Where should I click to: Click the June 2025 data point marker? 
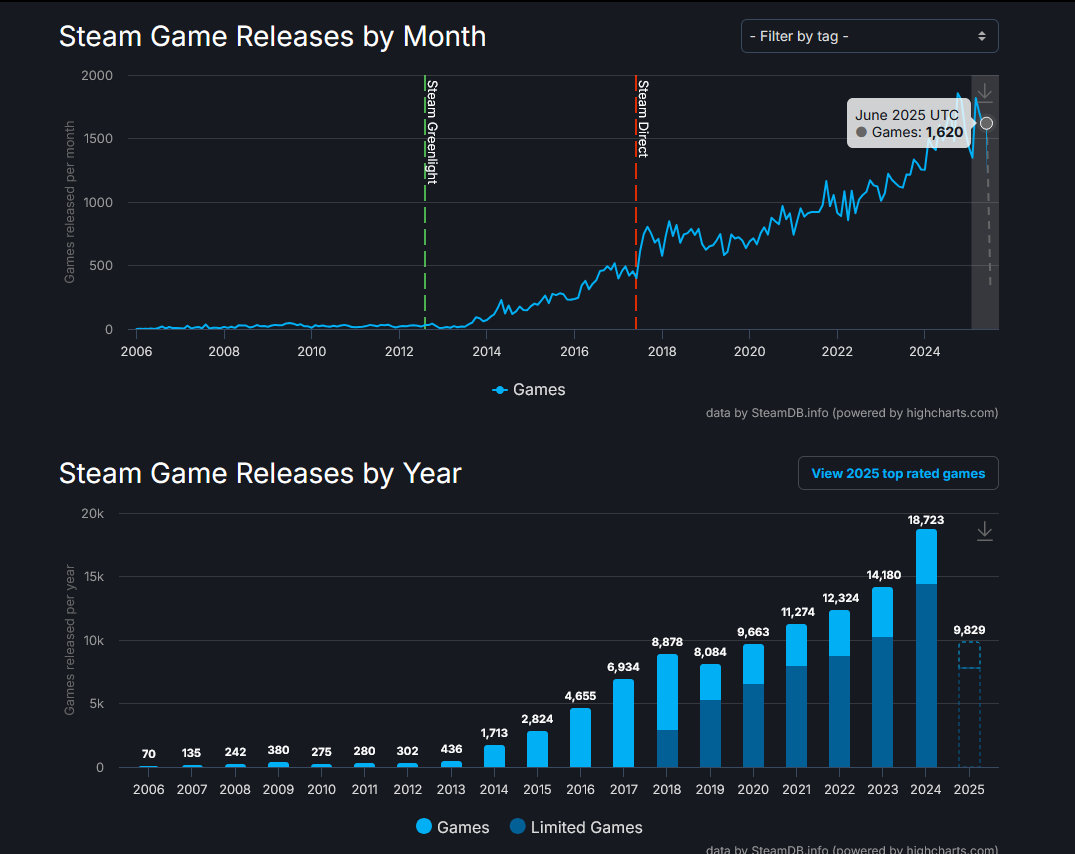coord(986,123)
